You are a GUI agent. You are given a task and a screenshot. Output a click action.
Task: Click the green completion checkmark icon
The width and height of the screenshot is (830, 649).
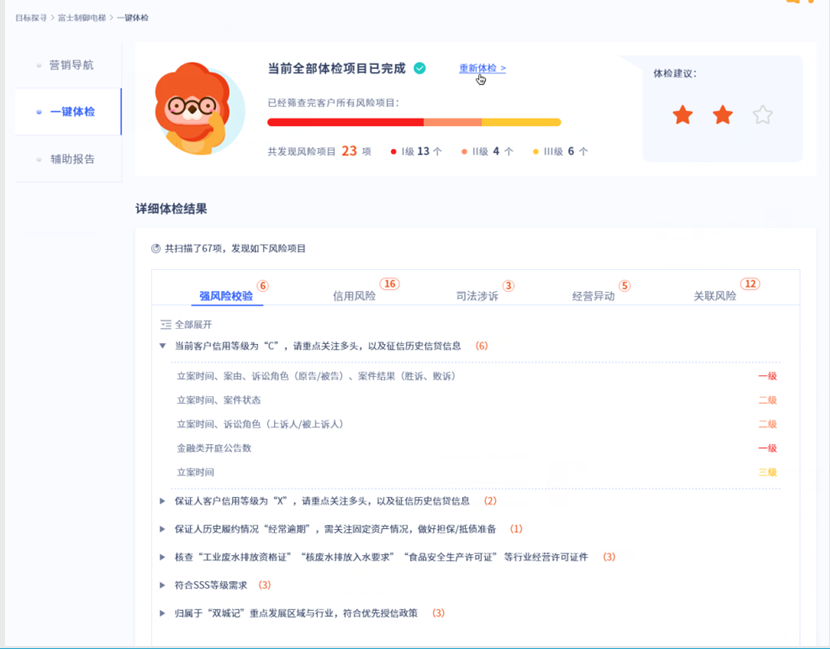pos(420,68)
